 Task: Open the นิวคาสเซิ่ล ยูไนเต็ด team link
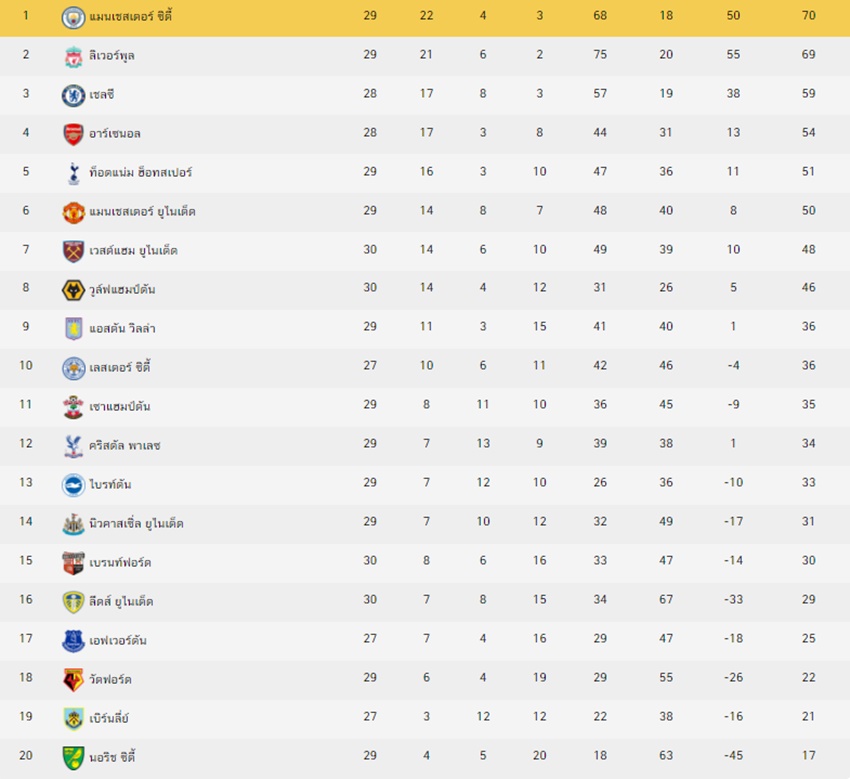(136, 523)
